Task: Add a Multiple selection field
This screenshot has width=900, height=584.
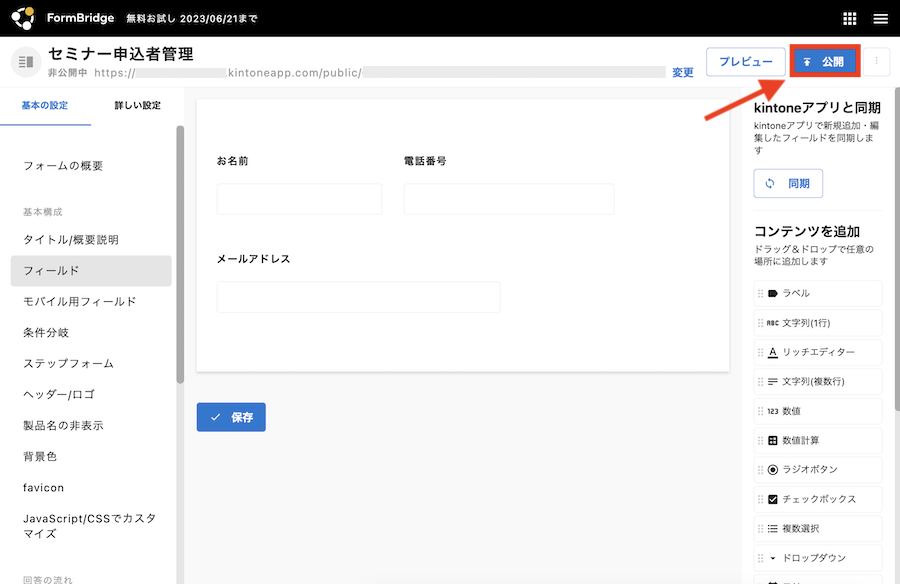Action: [818, 528]
